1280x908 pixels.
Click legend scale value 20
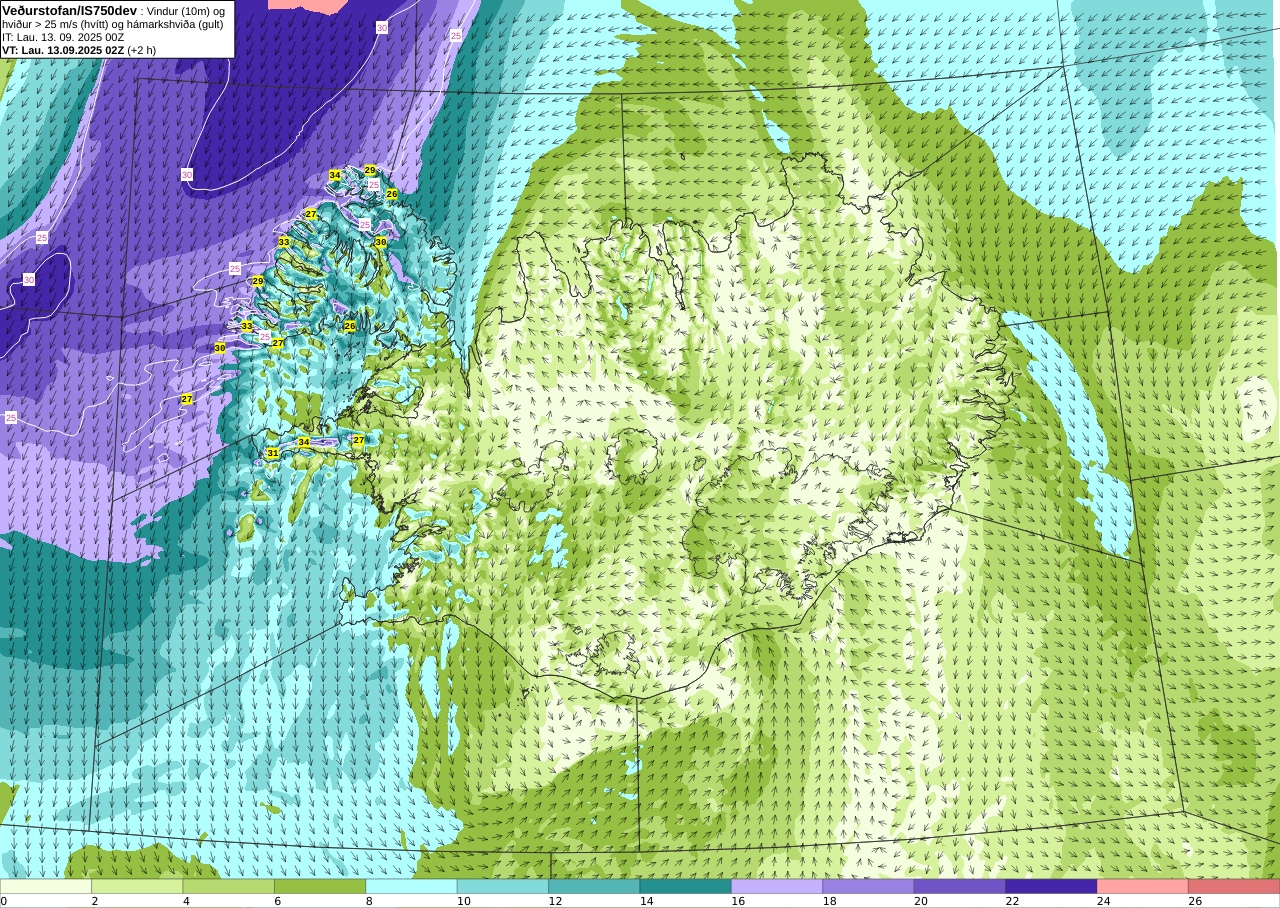coord(921,901)
